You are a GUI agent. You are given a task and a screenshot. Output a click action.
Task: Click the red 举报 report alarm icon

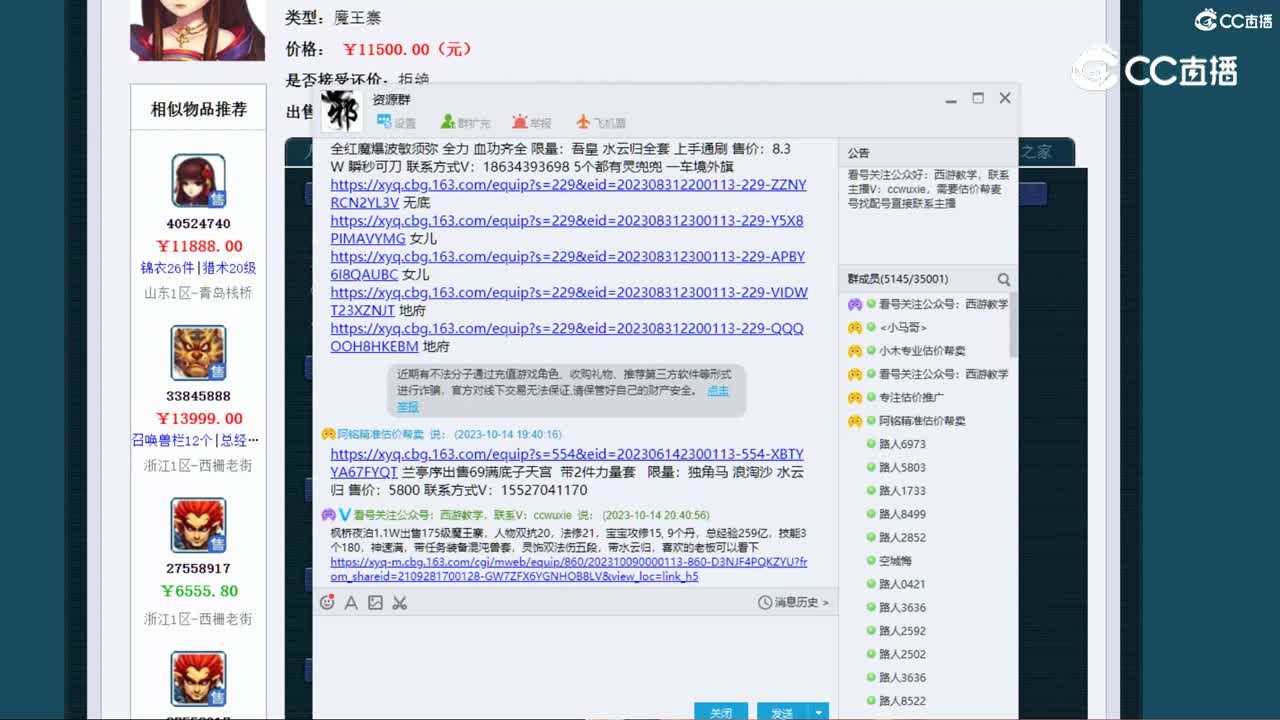point(519,122)
